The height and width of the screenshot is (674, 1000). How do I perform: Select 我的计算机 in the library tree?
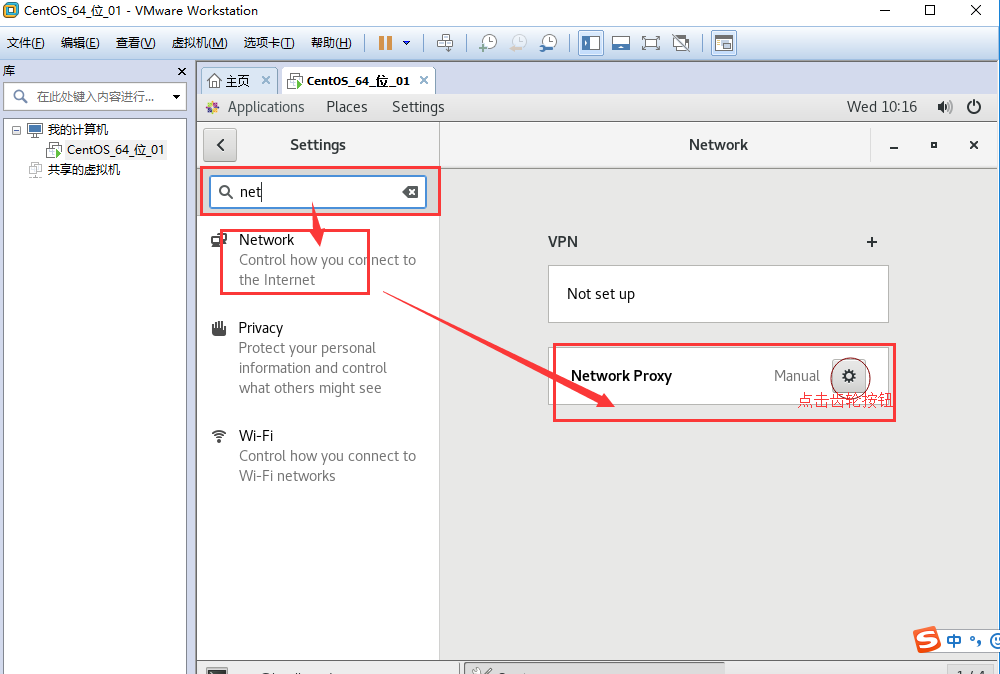[78, 130]
